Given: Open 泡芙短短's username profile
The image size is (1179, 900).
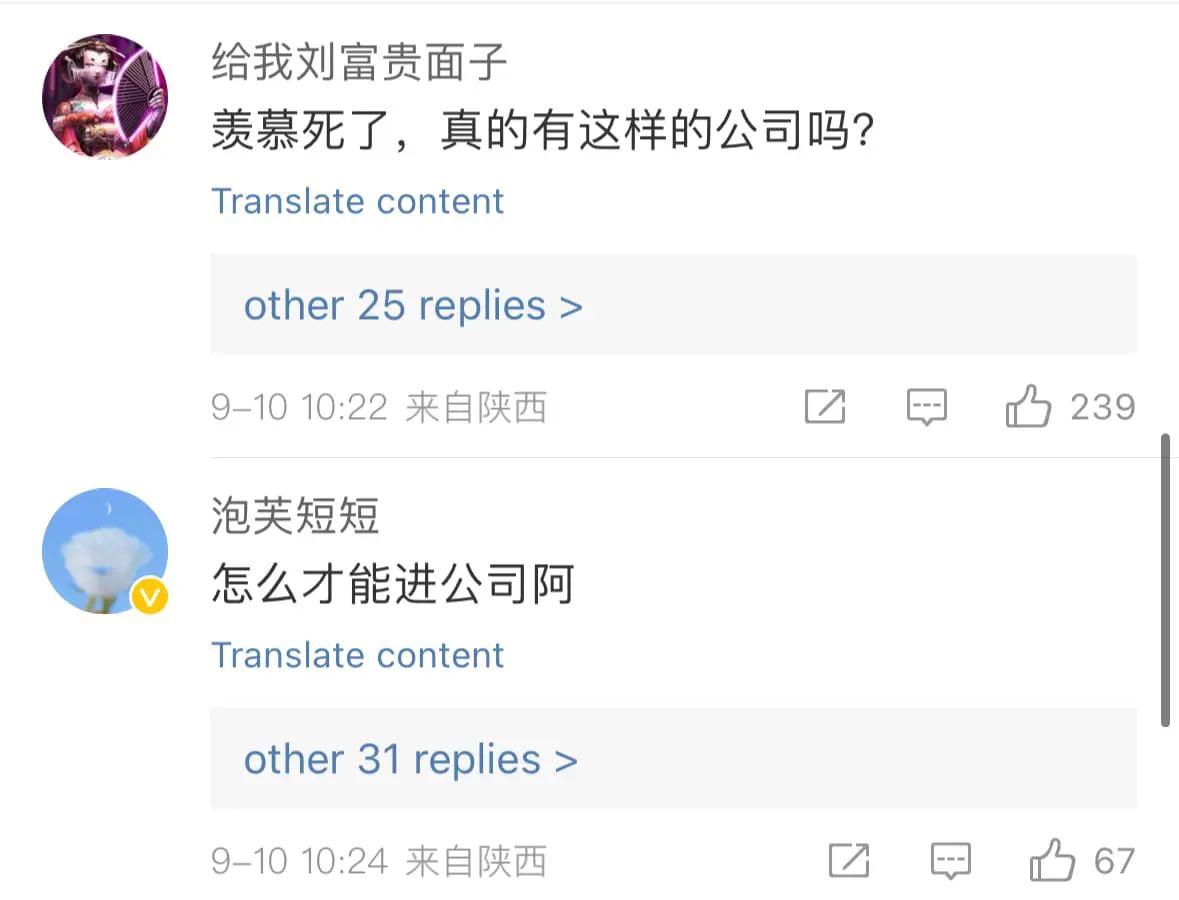Looking at the screenshot, I should [x=293, y=516].
